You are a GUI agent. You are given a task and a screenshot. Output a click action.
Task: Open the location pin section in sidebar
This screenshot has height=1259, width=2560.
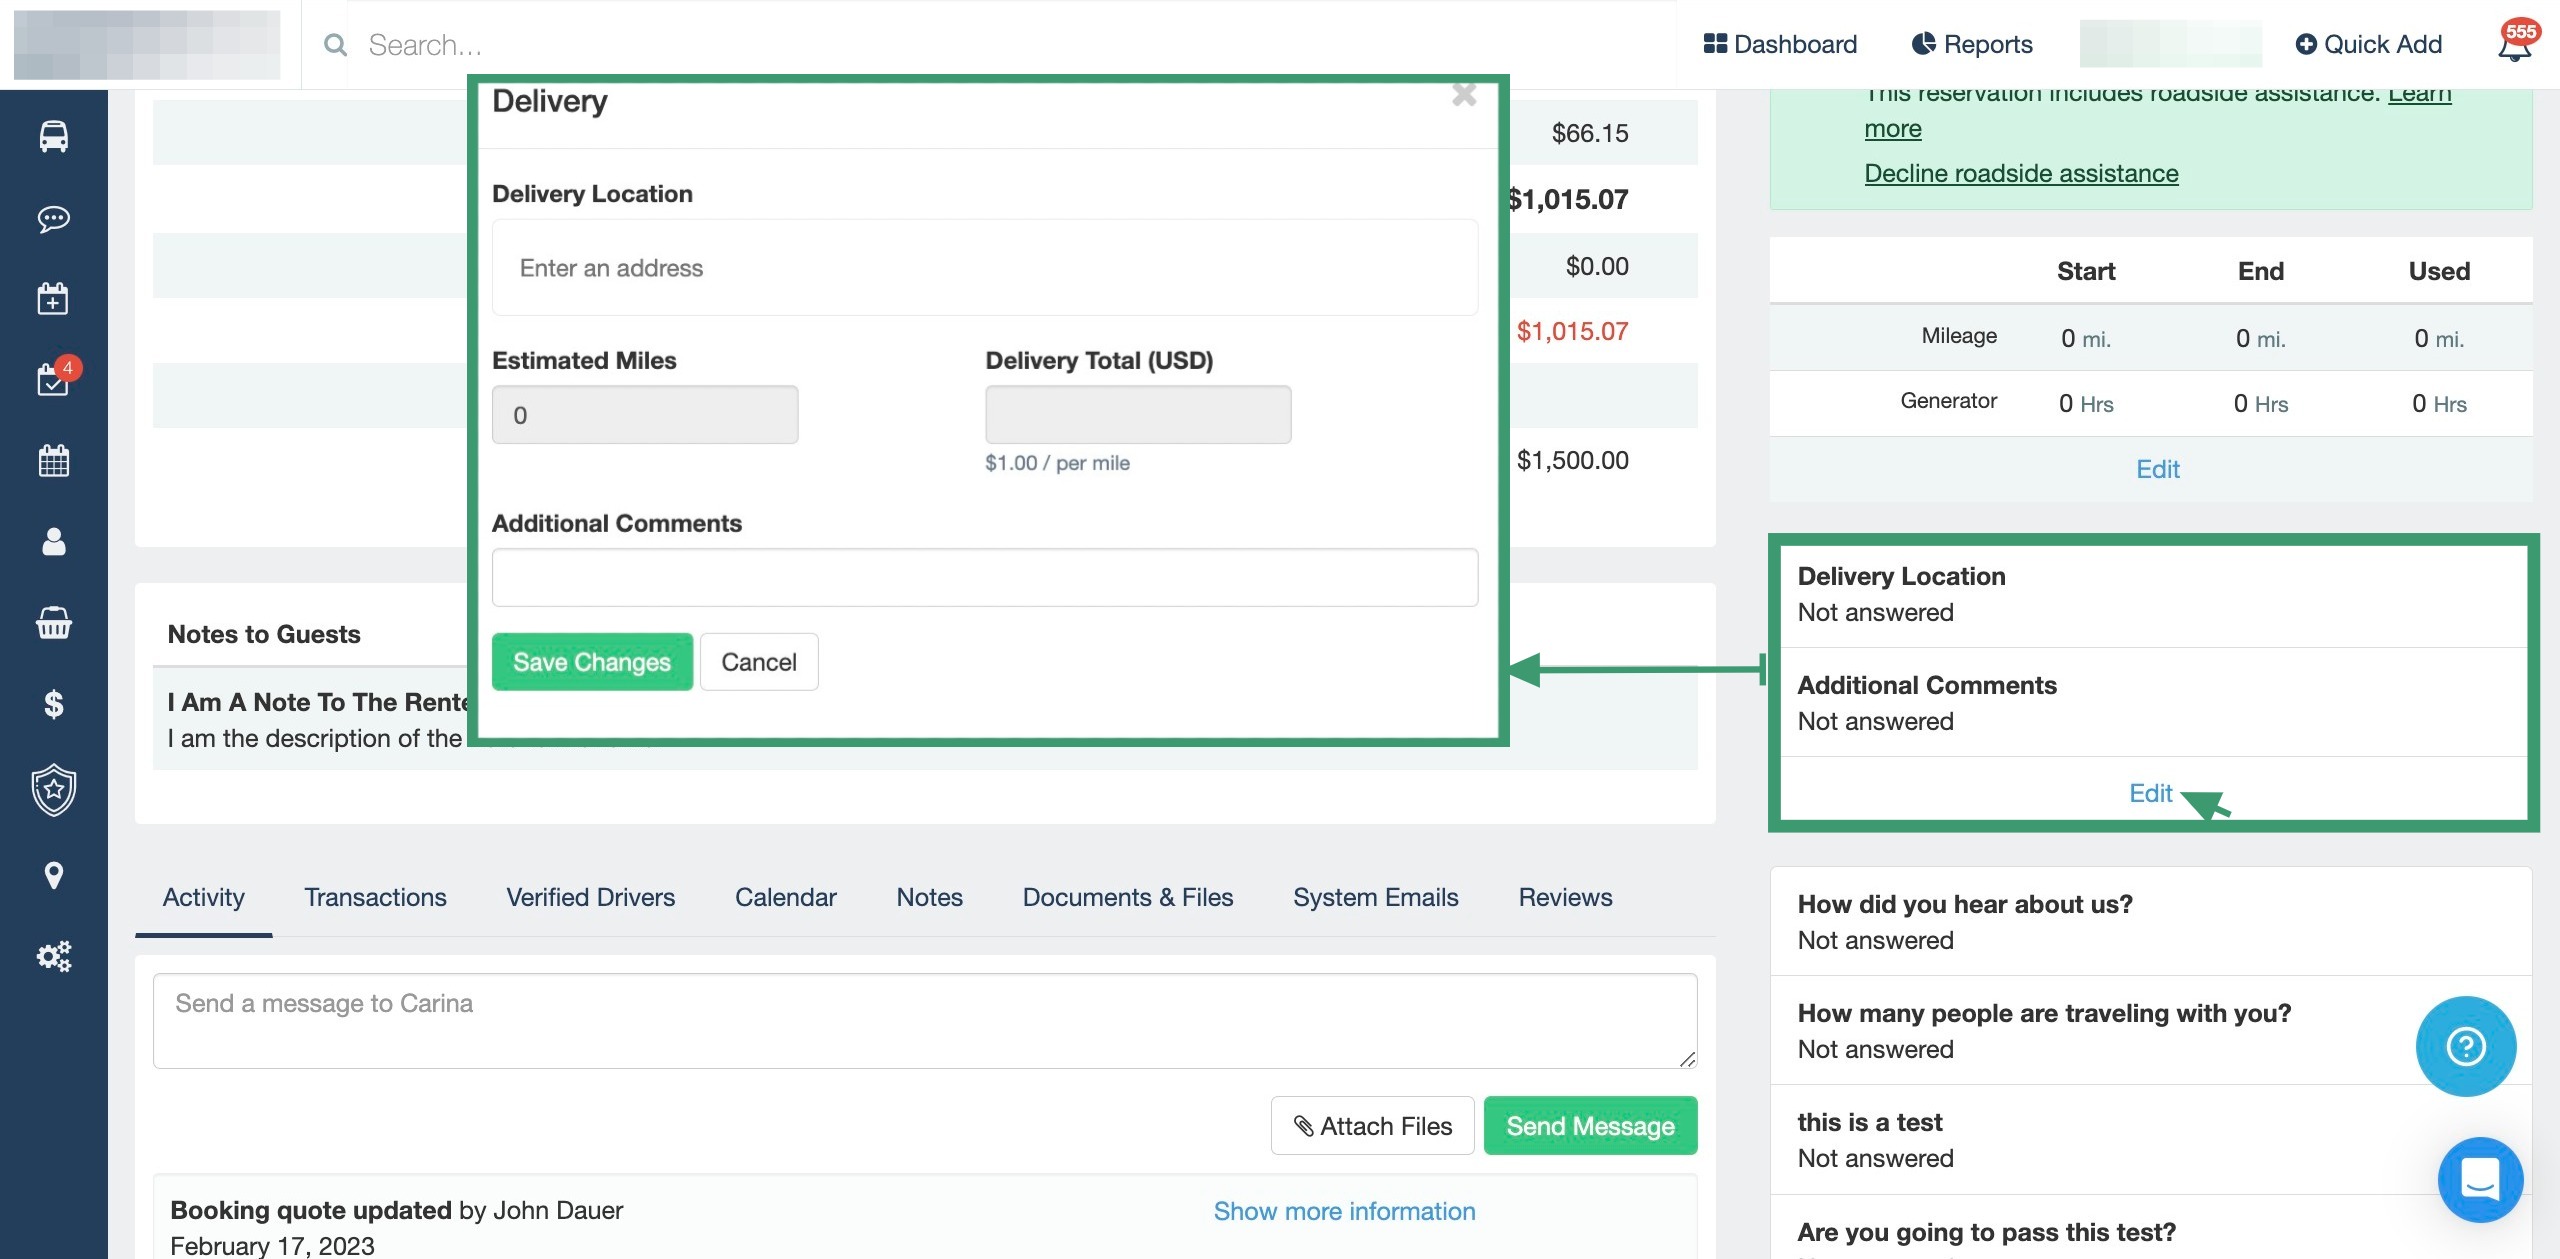[52, 875]
